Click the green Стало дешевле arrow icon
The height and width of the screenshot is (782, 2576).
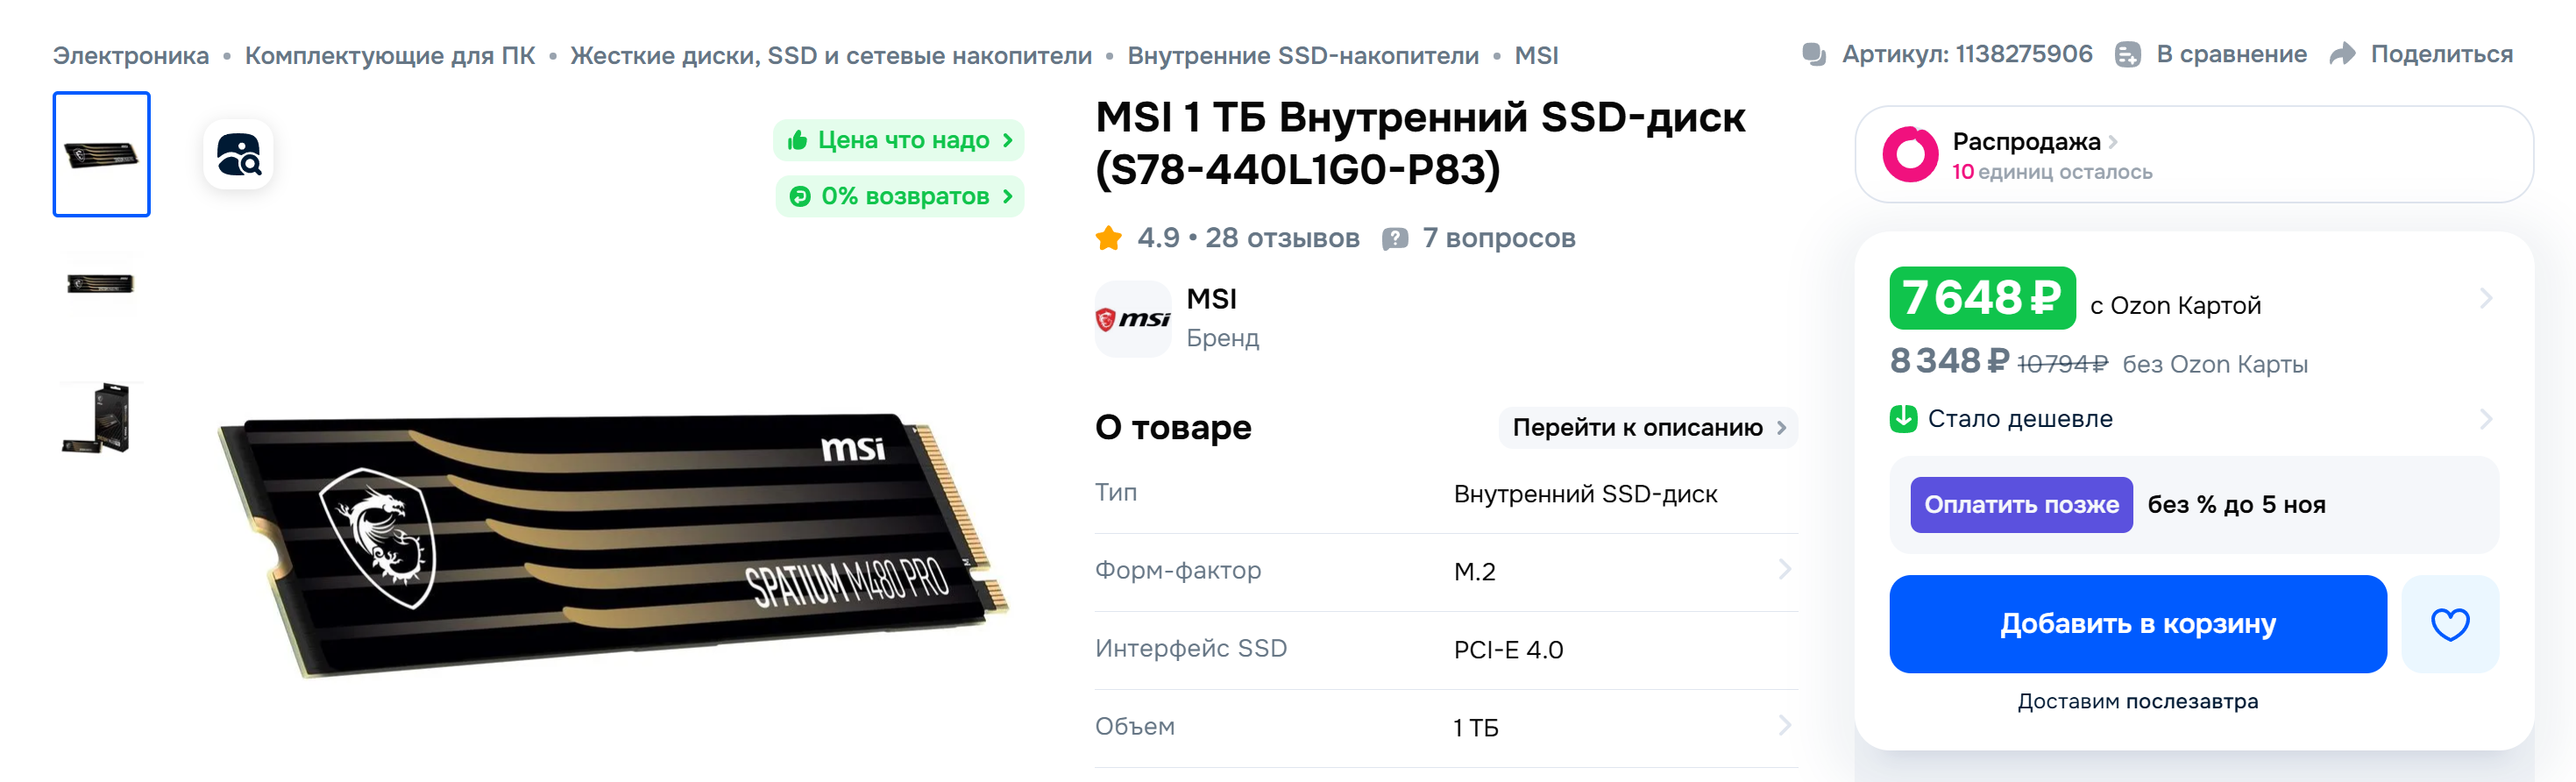pyautogui.click(x=1903, y=418)
